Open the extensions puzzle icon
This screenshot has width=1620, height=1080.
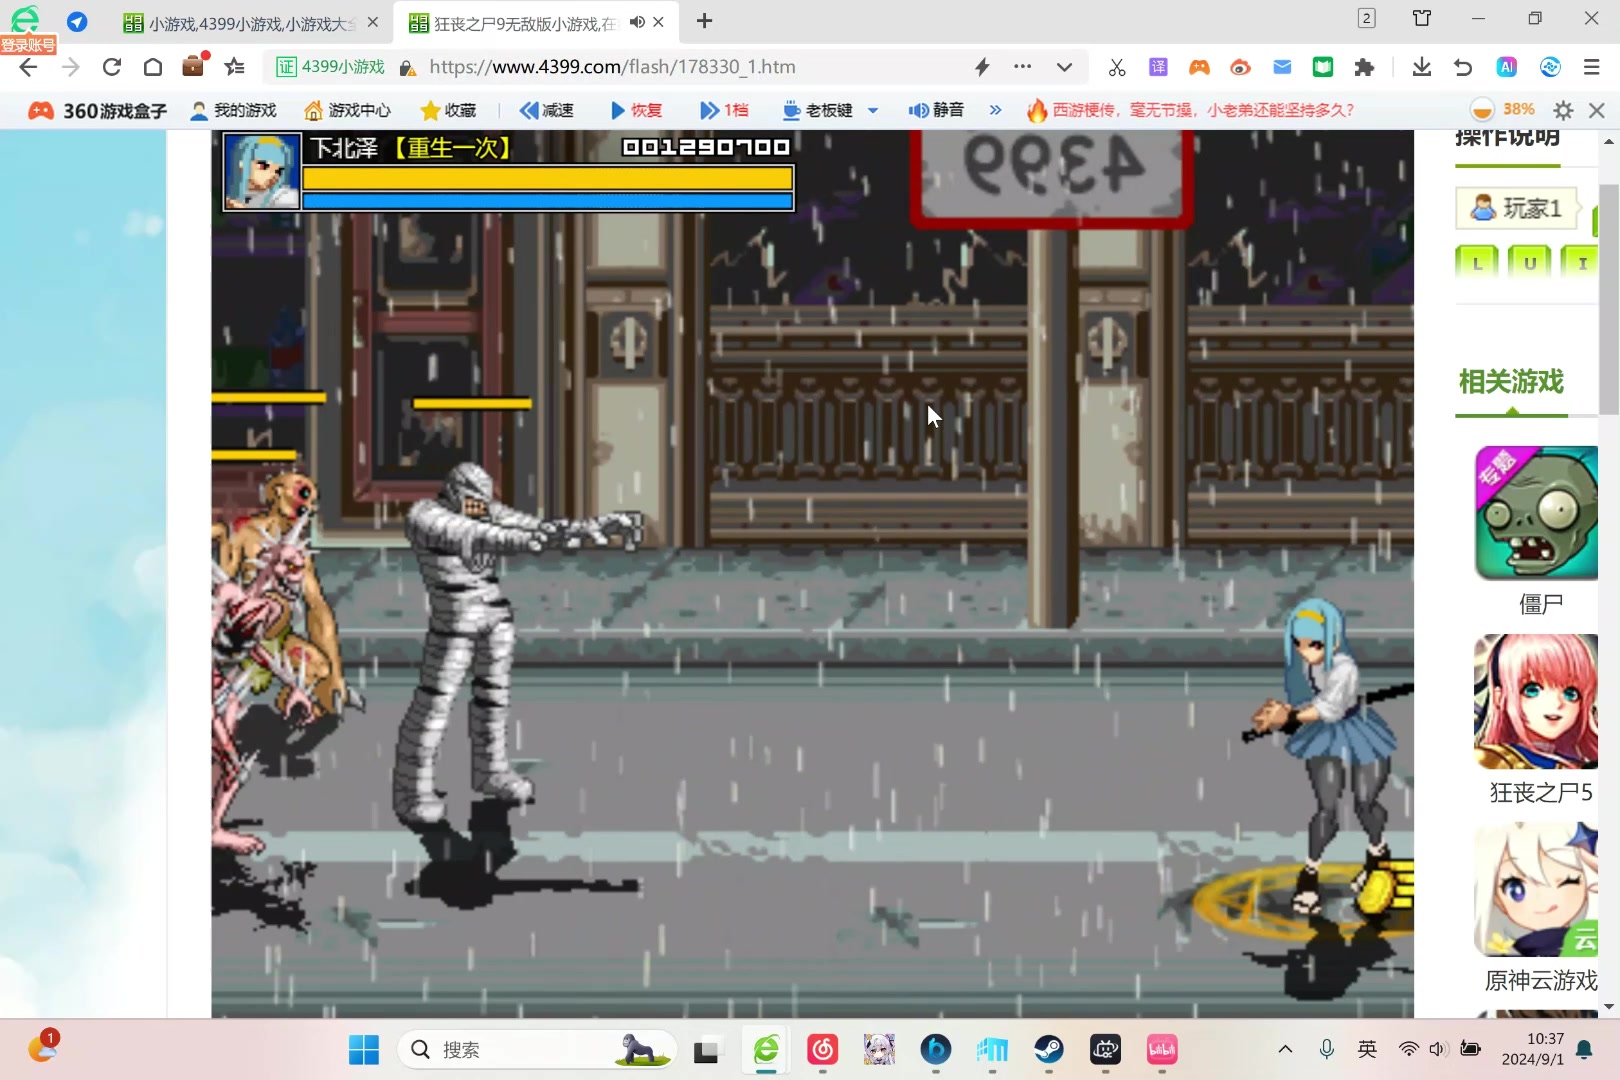(x=1364, y=67)
